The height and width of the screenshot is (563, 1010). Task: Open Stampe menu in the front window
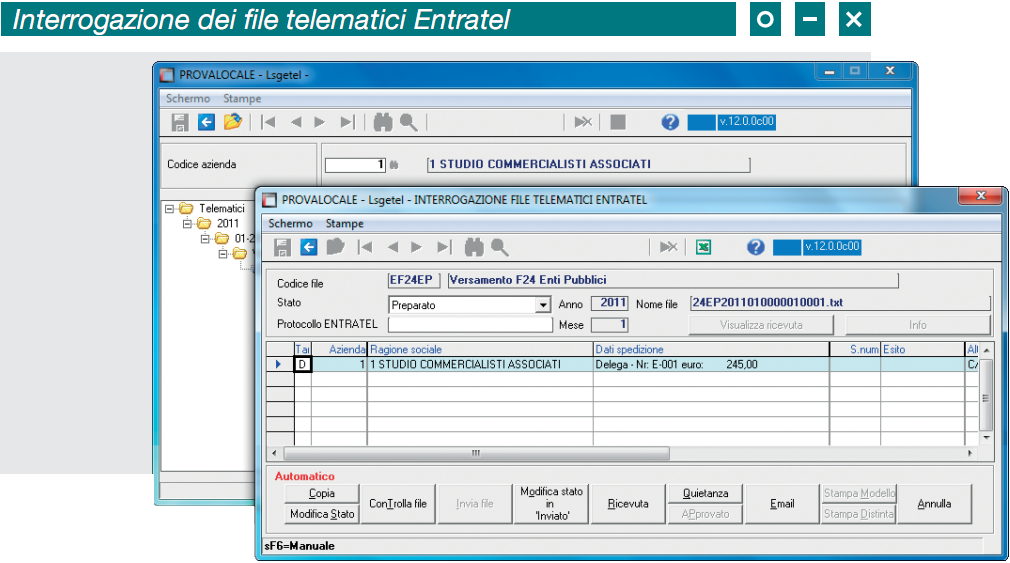coord(345,224)
